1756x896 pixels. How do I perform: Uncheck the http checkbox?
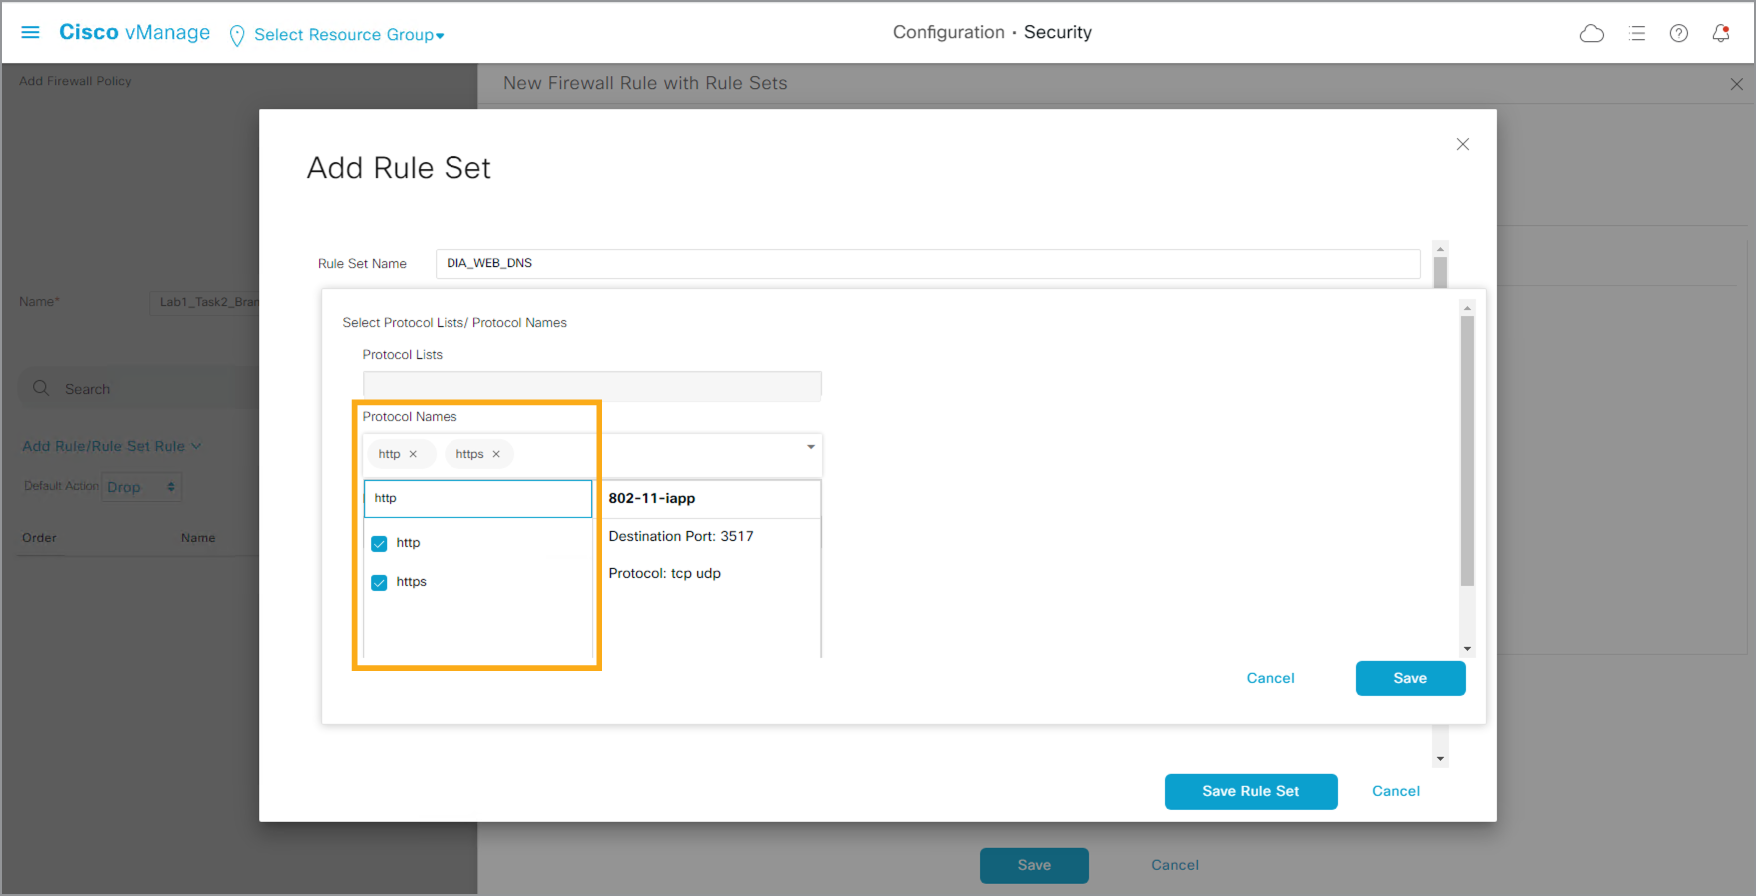click(x=379, y=544)
